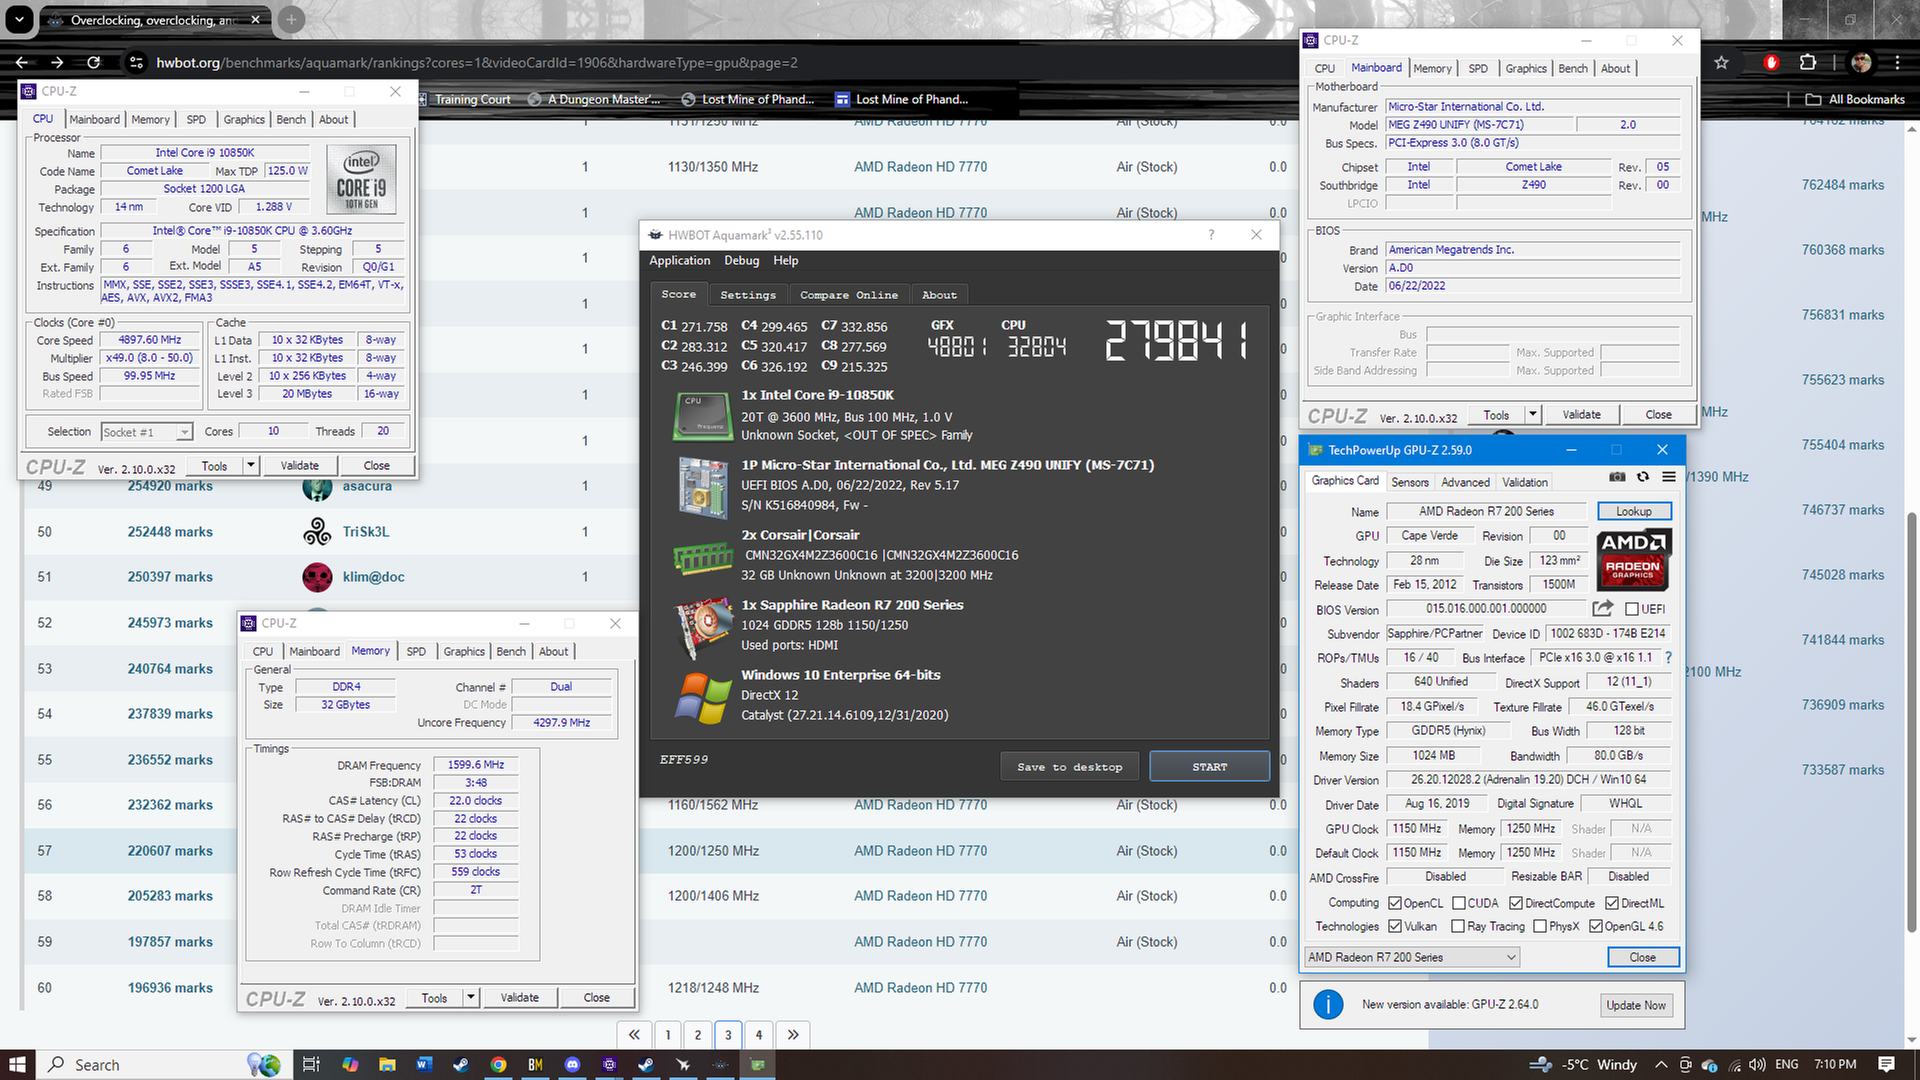
Task: Go to rankings page 4
Action: coord(759,1034)
